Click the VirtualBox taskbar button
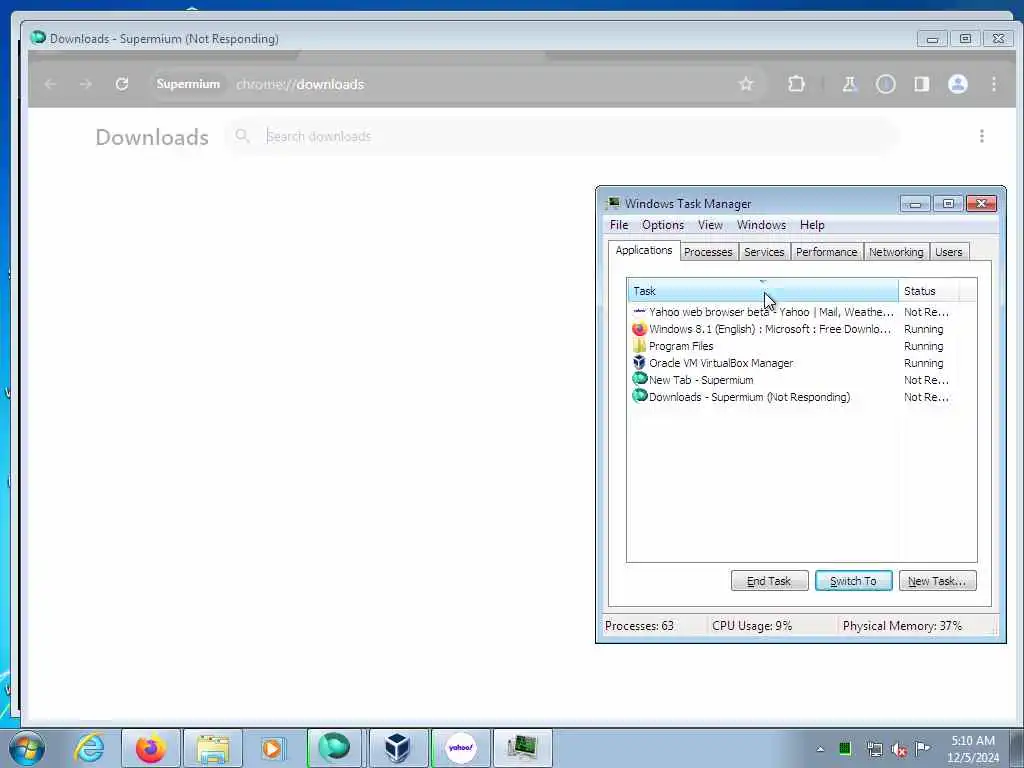This screenshot has width=1024, height=768. click(x=397, y=748)
